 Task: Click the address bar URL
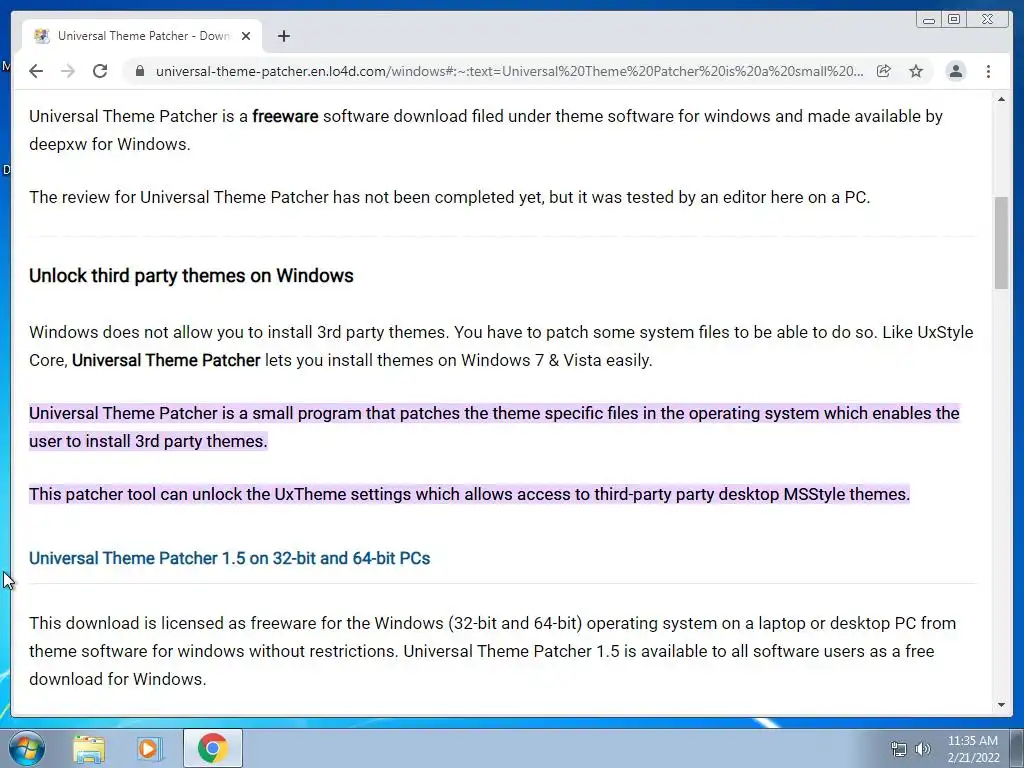click(x=509, y=71)
